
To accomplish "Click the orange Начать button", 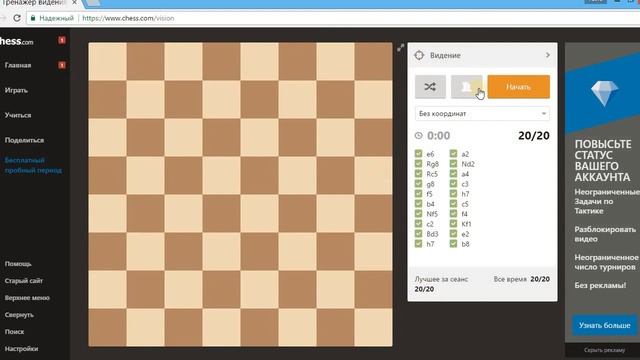I will [x=518, y=87].
